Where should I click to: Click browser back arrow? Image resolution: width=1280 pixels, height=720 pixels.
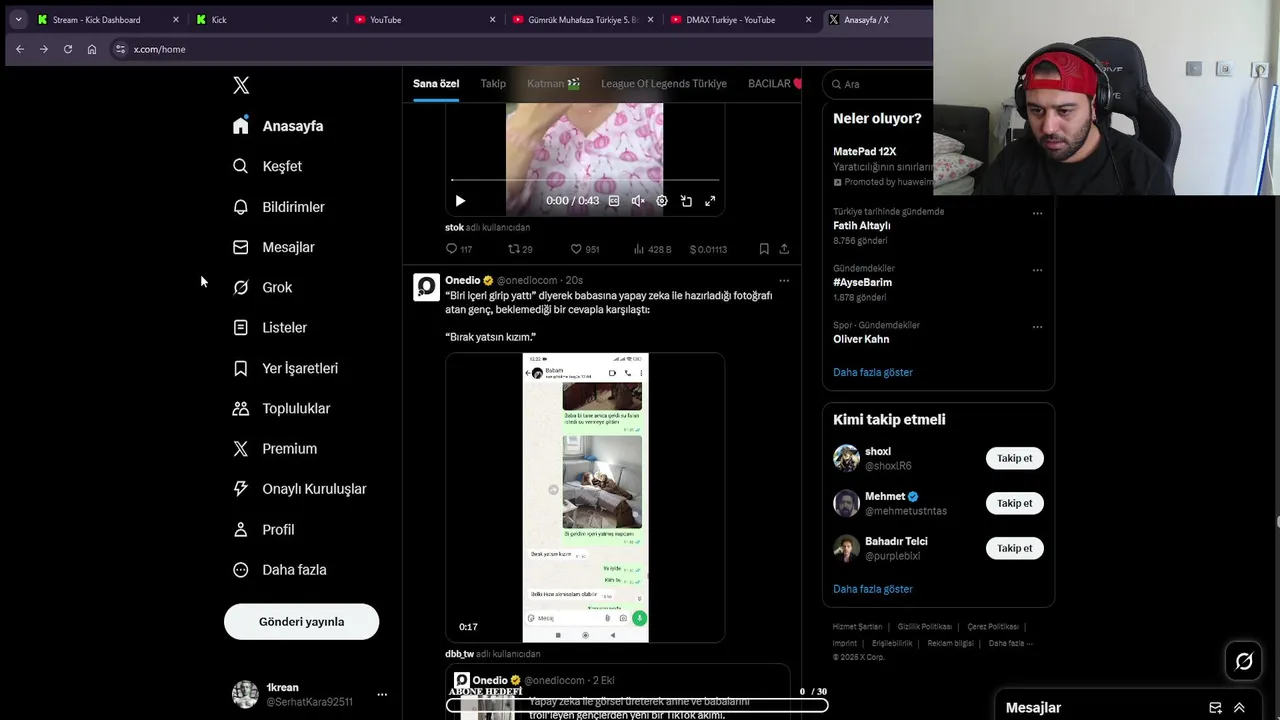click(x=19, y=49)
